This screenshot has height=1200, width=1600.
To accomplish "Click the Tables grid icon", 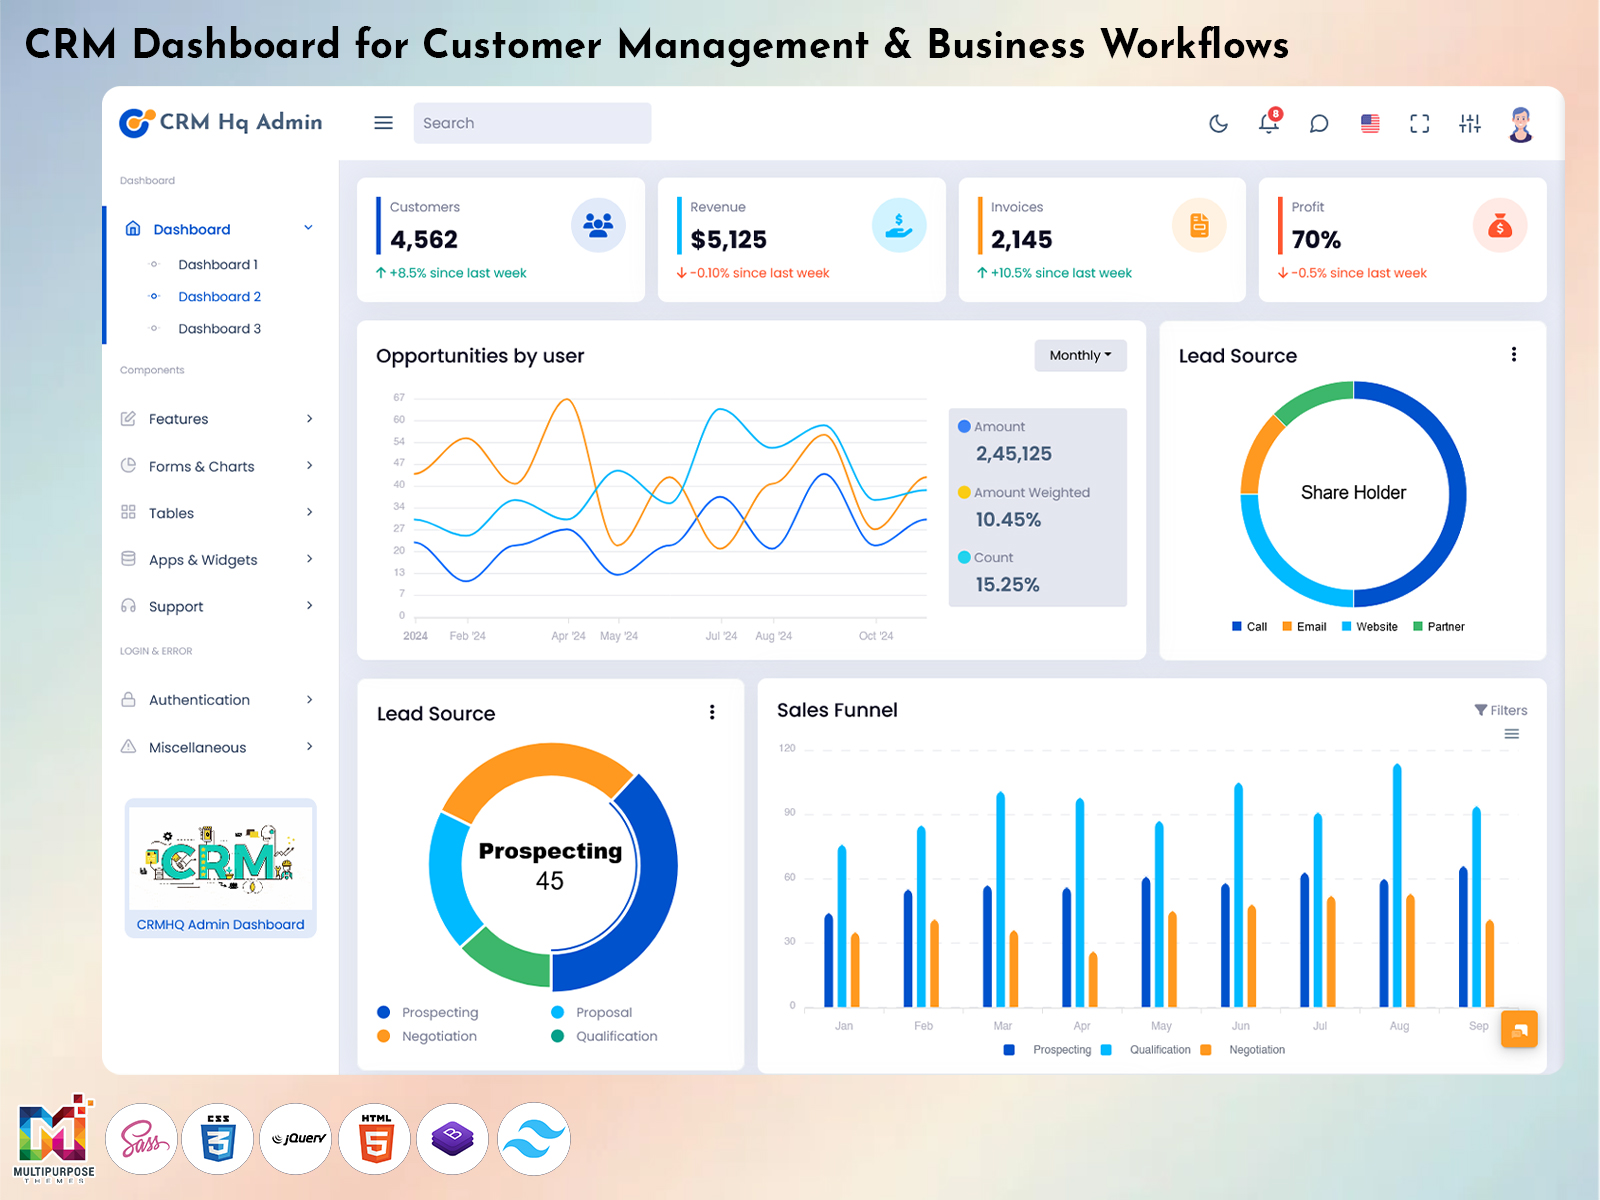I will point(128,512).
